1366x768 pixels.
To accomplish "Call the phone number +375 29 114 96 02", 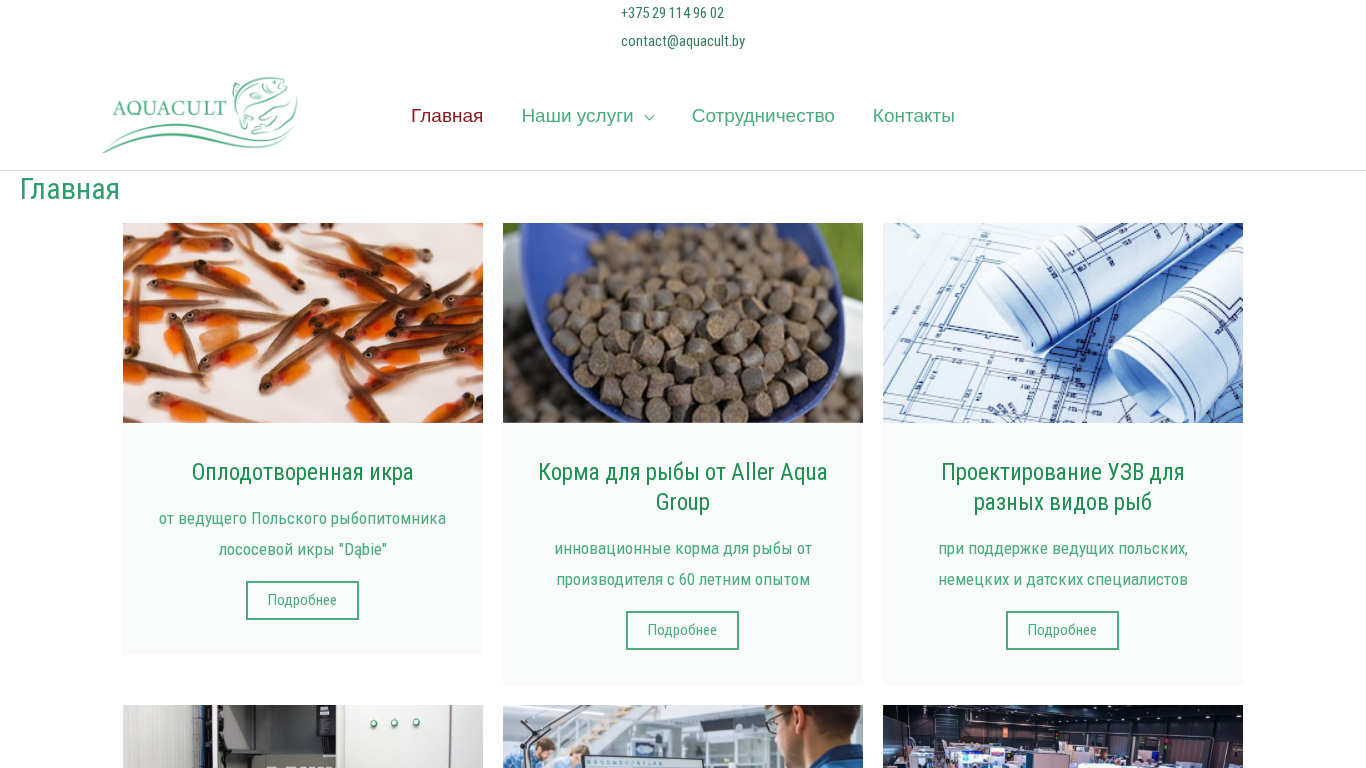I will pos(672,13).
